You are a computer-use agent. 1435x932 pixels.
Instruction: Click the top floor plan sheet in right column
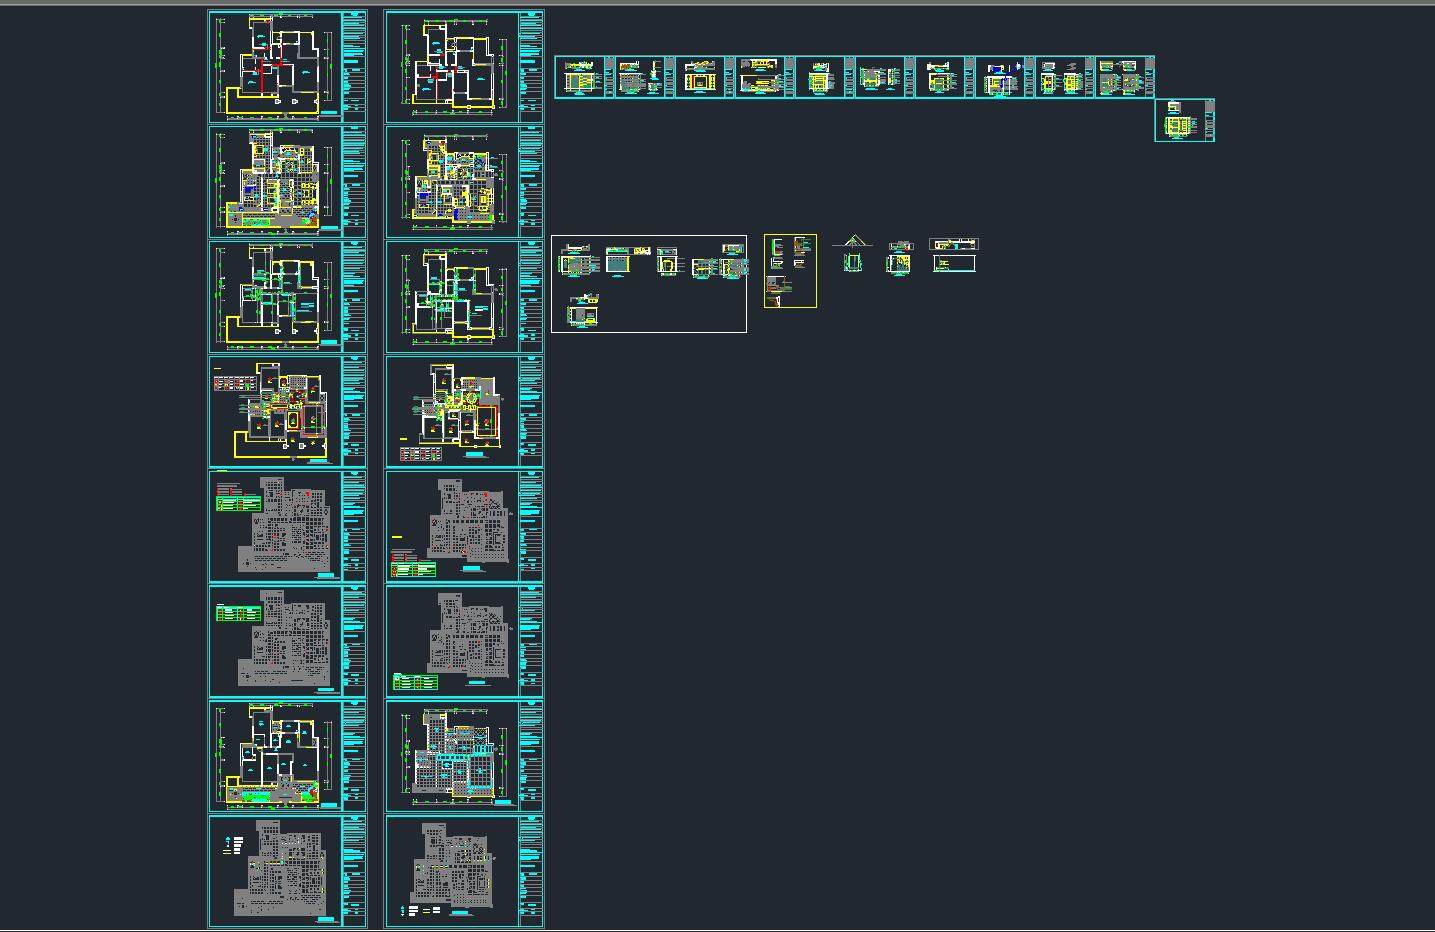[464, 67]
